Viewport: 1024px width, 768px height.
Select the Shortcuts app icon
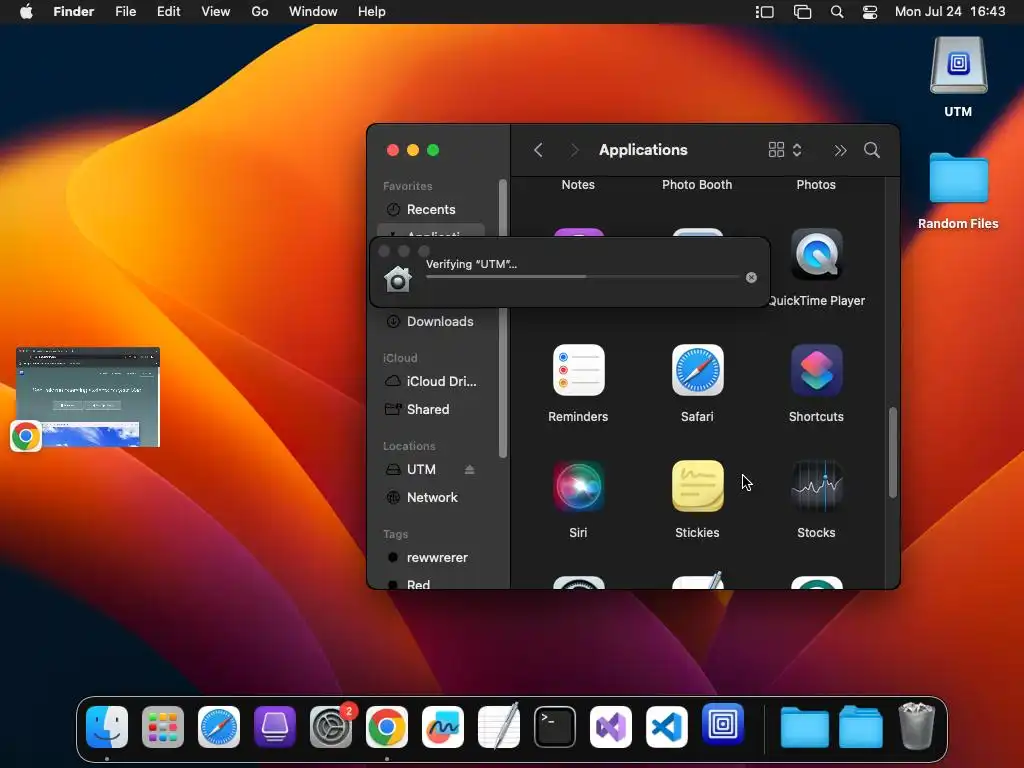click(816, 370)
